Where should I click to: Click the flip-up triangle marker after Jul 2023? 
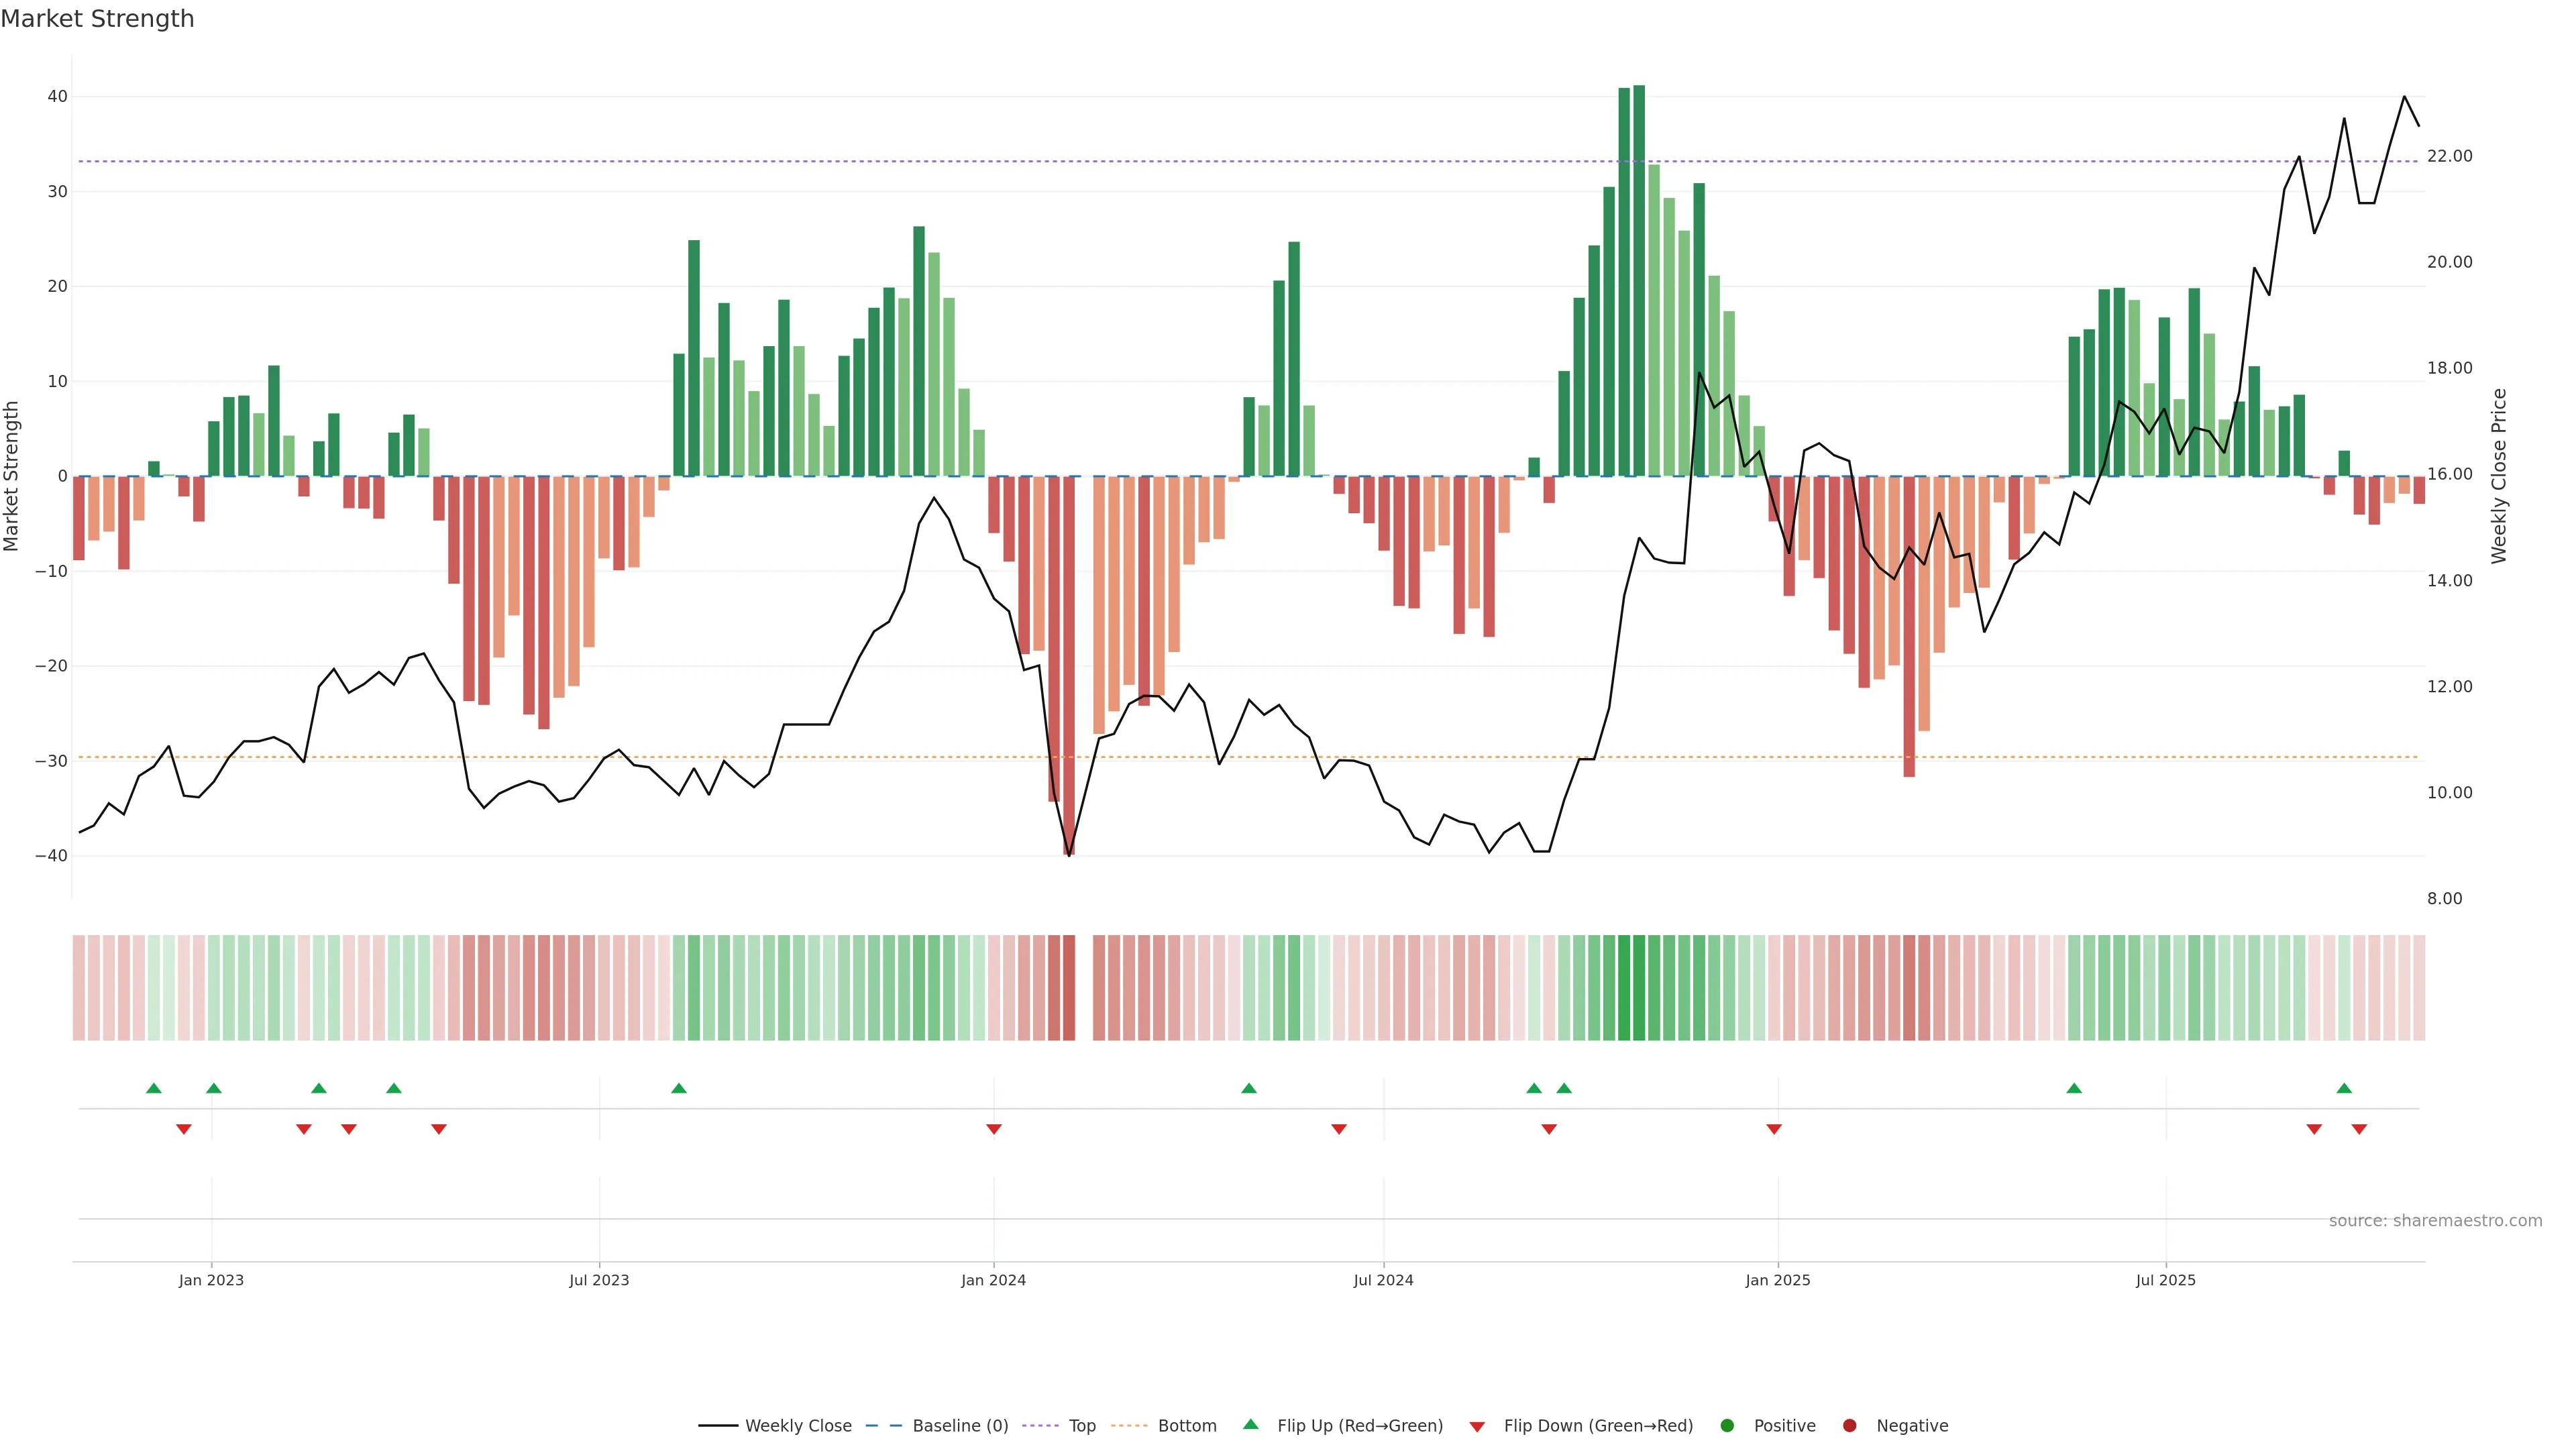coord(679,1088)
